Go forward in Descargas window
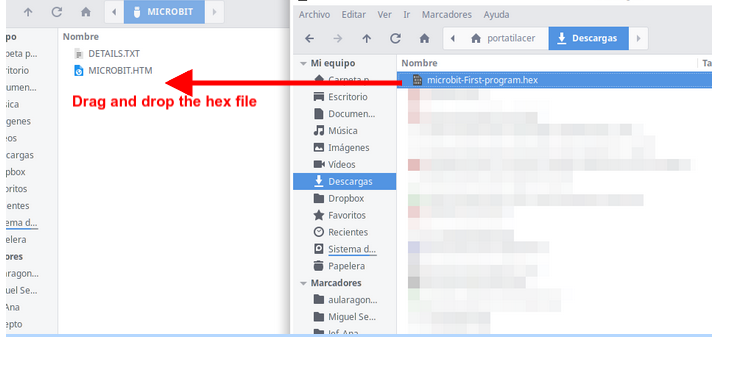This screenshot has width=755, height=369. coord(338,39)
